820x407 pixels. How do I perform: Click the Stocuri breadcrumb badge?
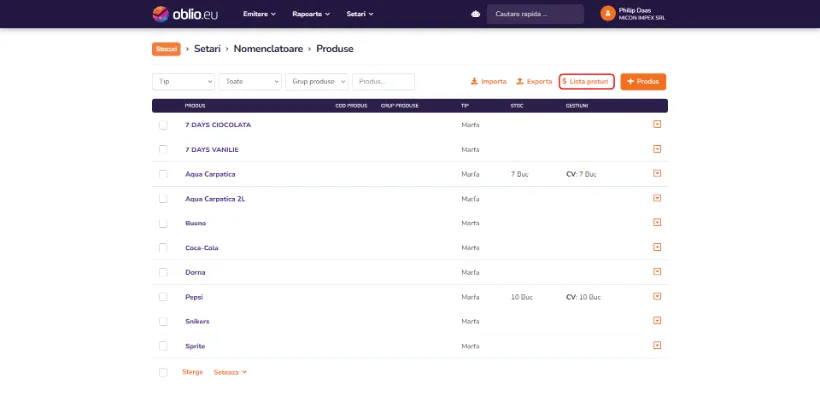166,49
